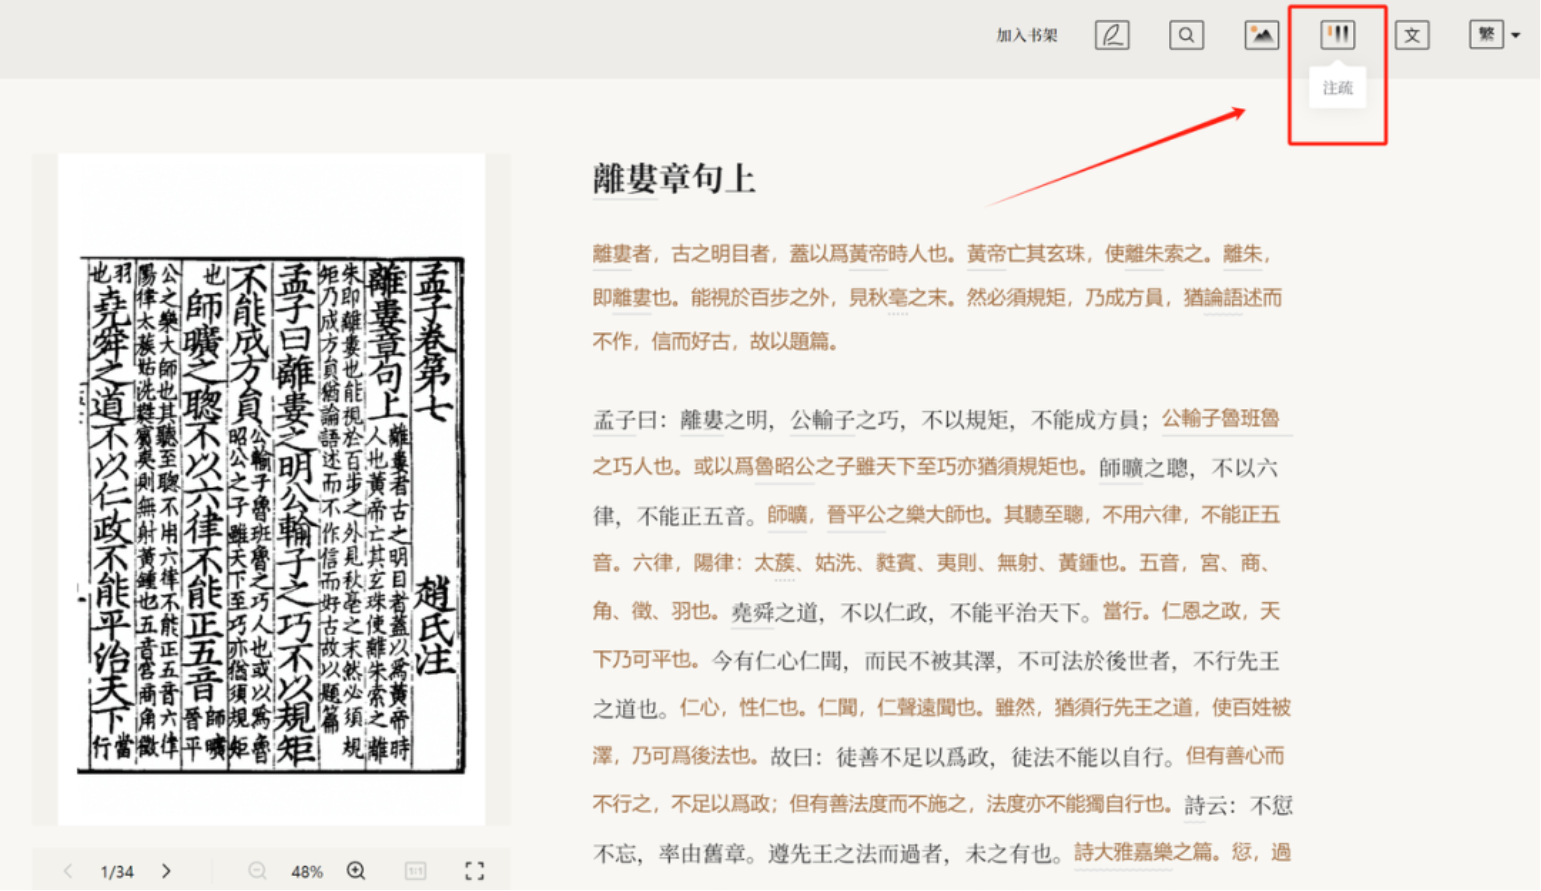The image size is (1541, 891).
Task: Click the 1/34 page number indicator
Action: pos(117,872)
